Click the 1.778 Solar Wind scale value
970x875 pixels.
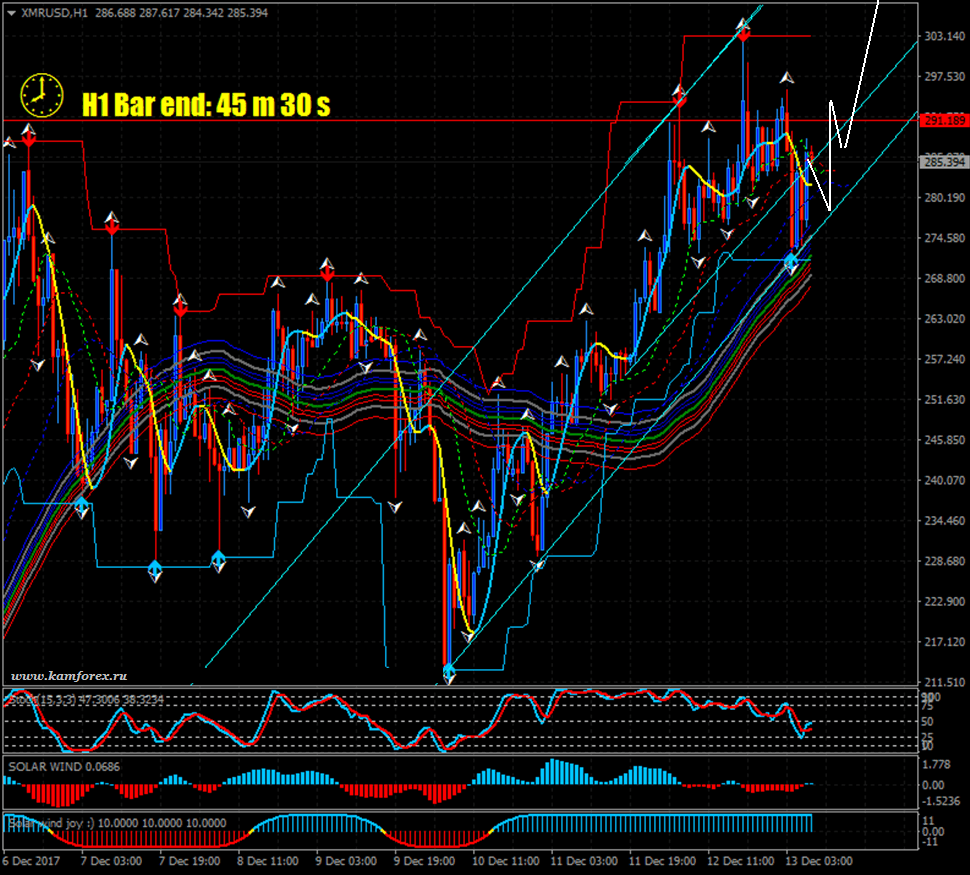click(936, 765)
